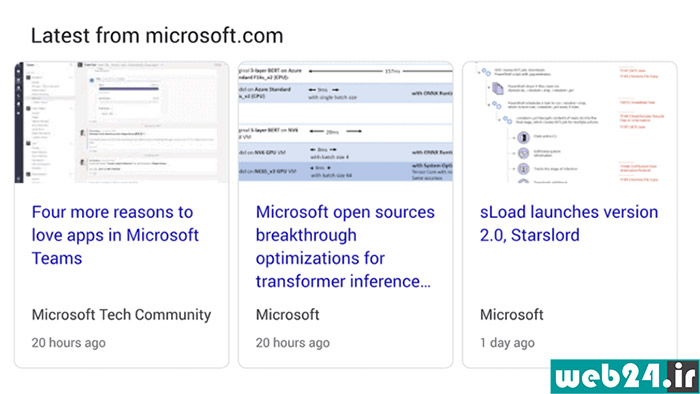This screenshot has width=700, height=394.
Task: Click 'Microsoft' source under transformer inference card
Action: point(288,315)
